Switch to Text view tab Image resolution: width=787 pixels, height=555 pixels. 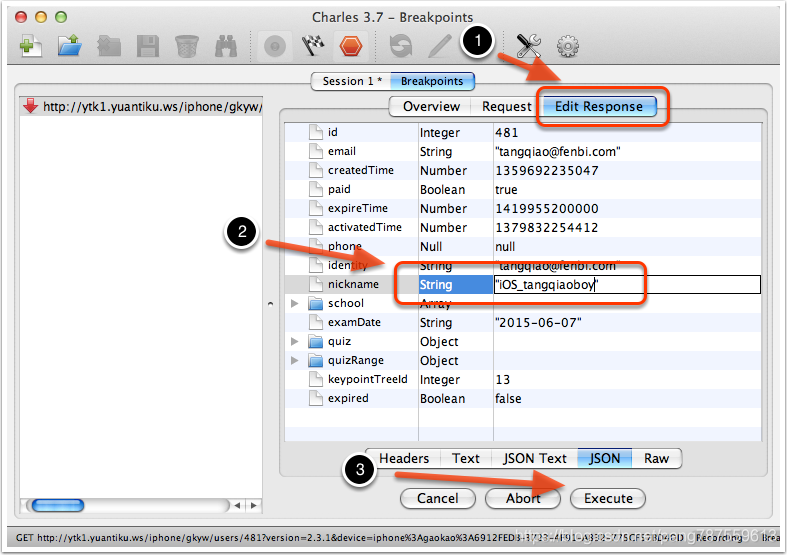point(466,458)
